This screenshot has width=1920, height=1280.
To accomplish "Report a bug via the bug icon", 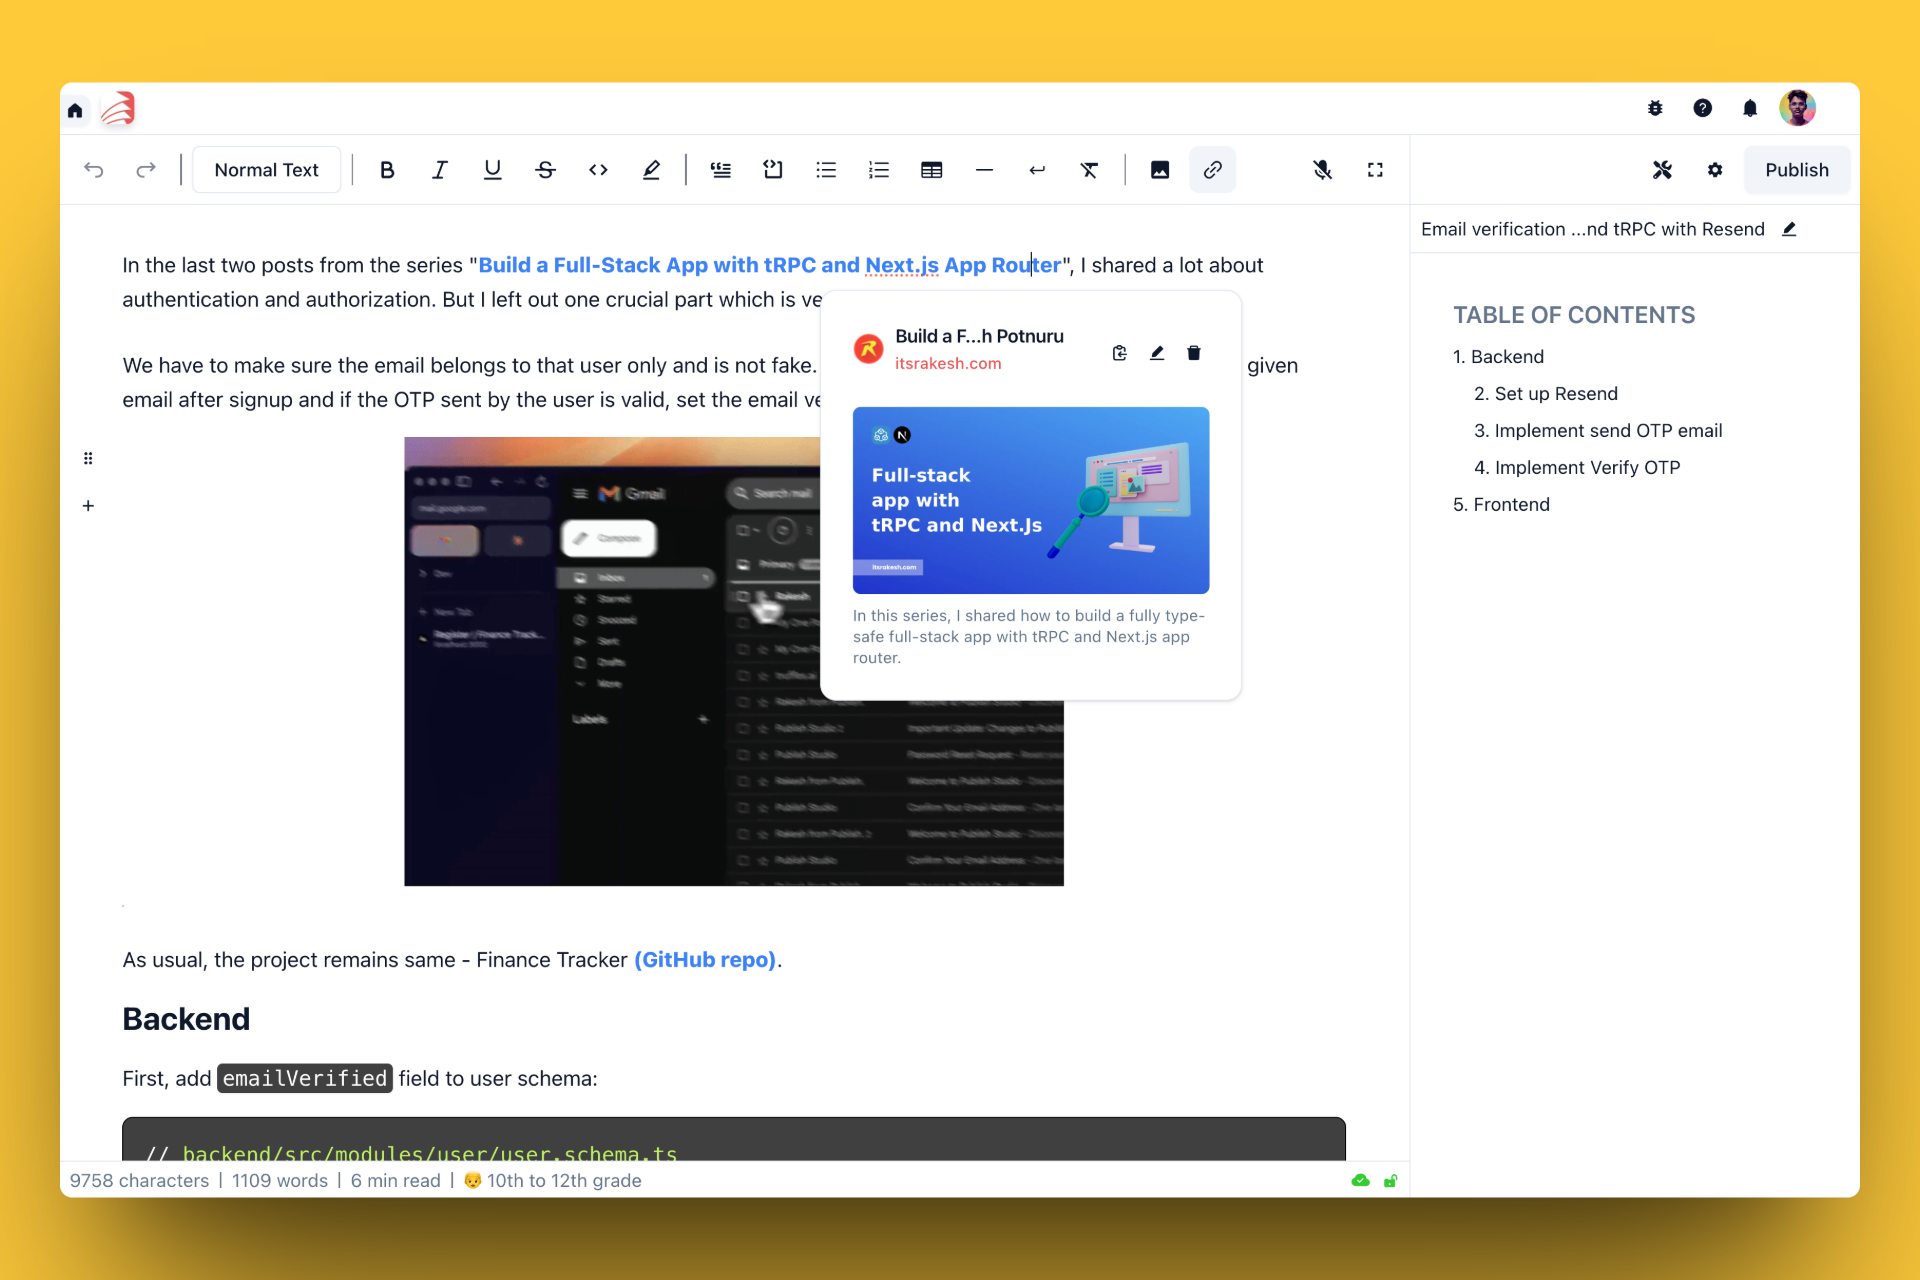I will (1655, 108).
